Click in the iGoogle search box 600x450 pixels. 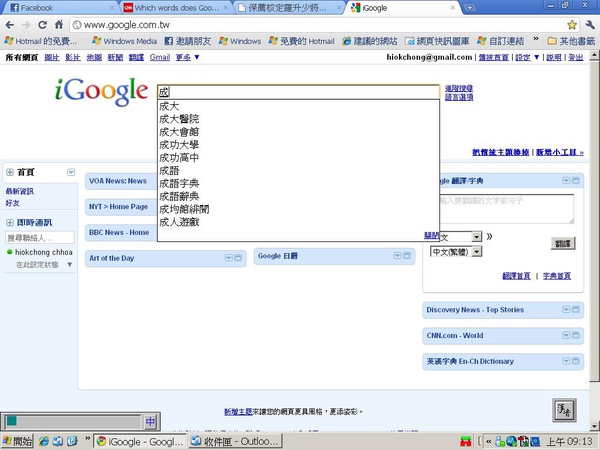[x=298, y=92]
